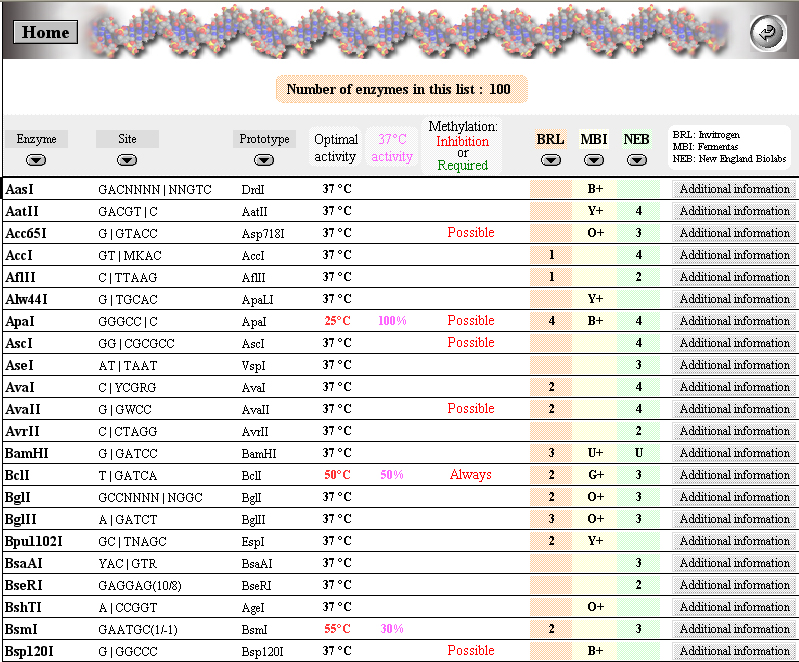Select the Prototype column header

(264, 139)
